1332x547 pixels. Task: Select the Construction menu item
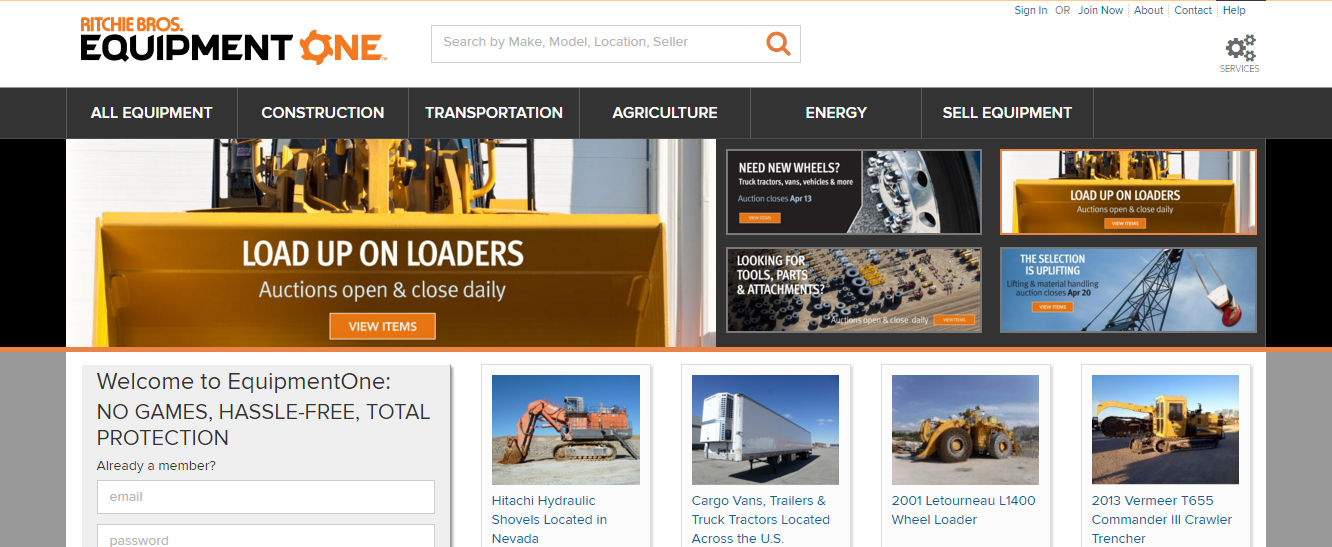[322, 113]
